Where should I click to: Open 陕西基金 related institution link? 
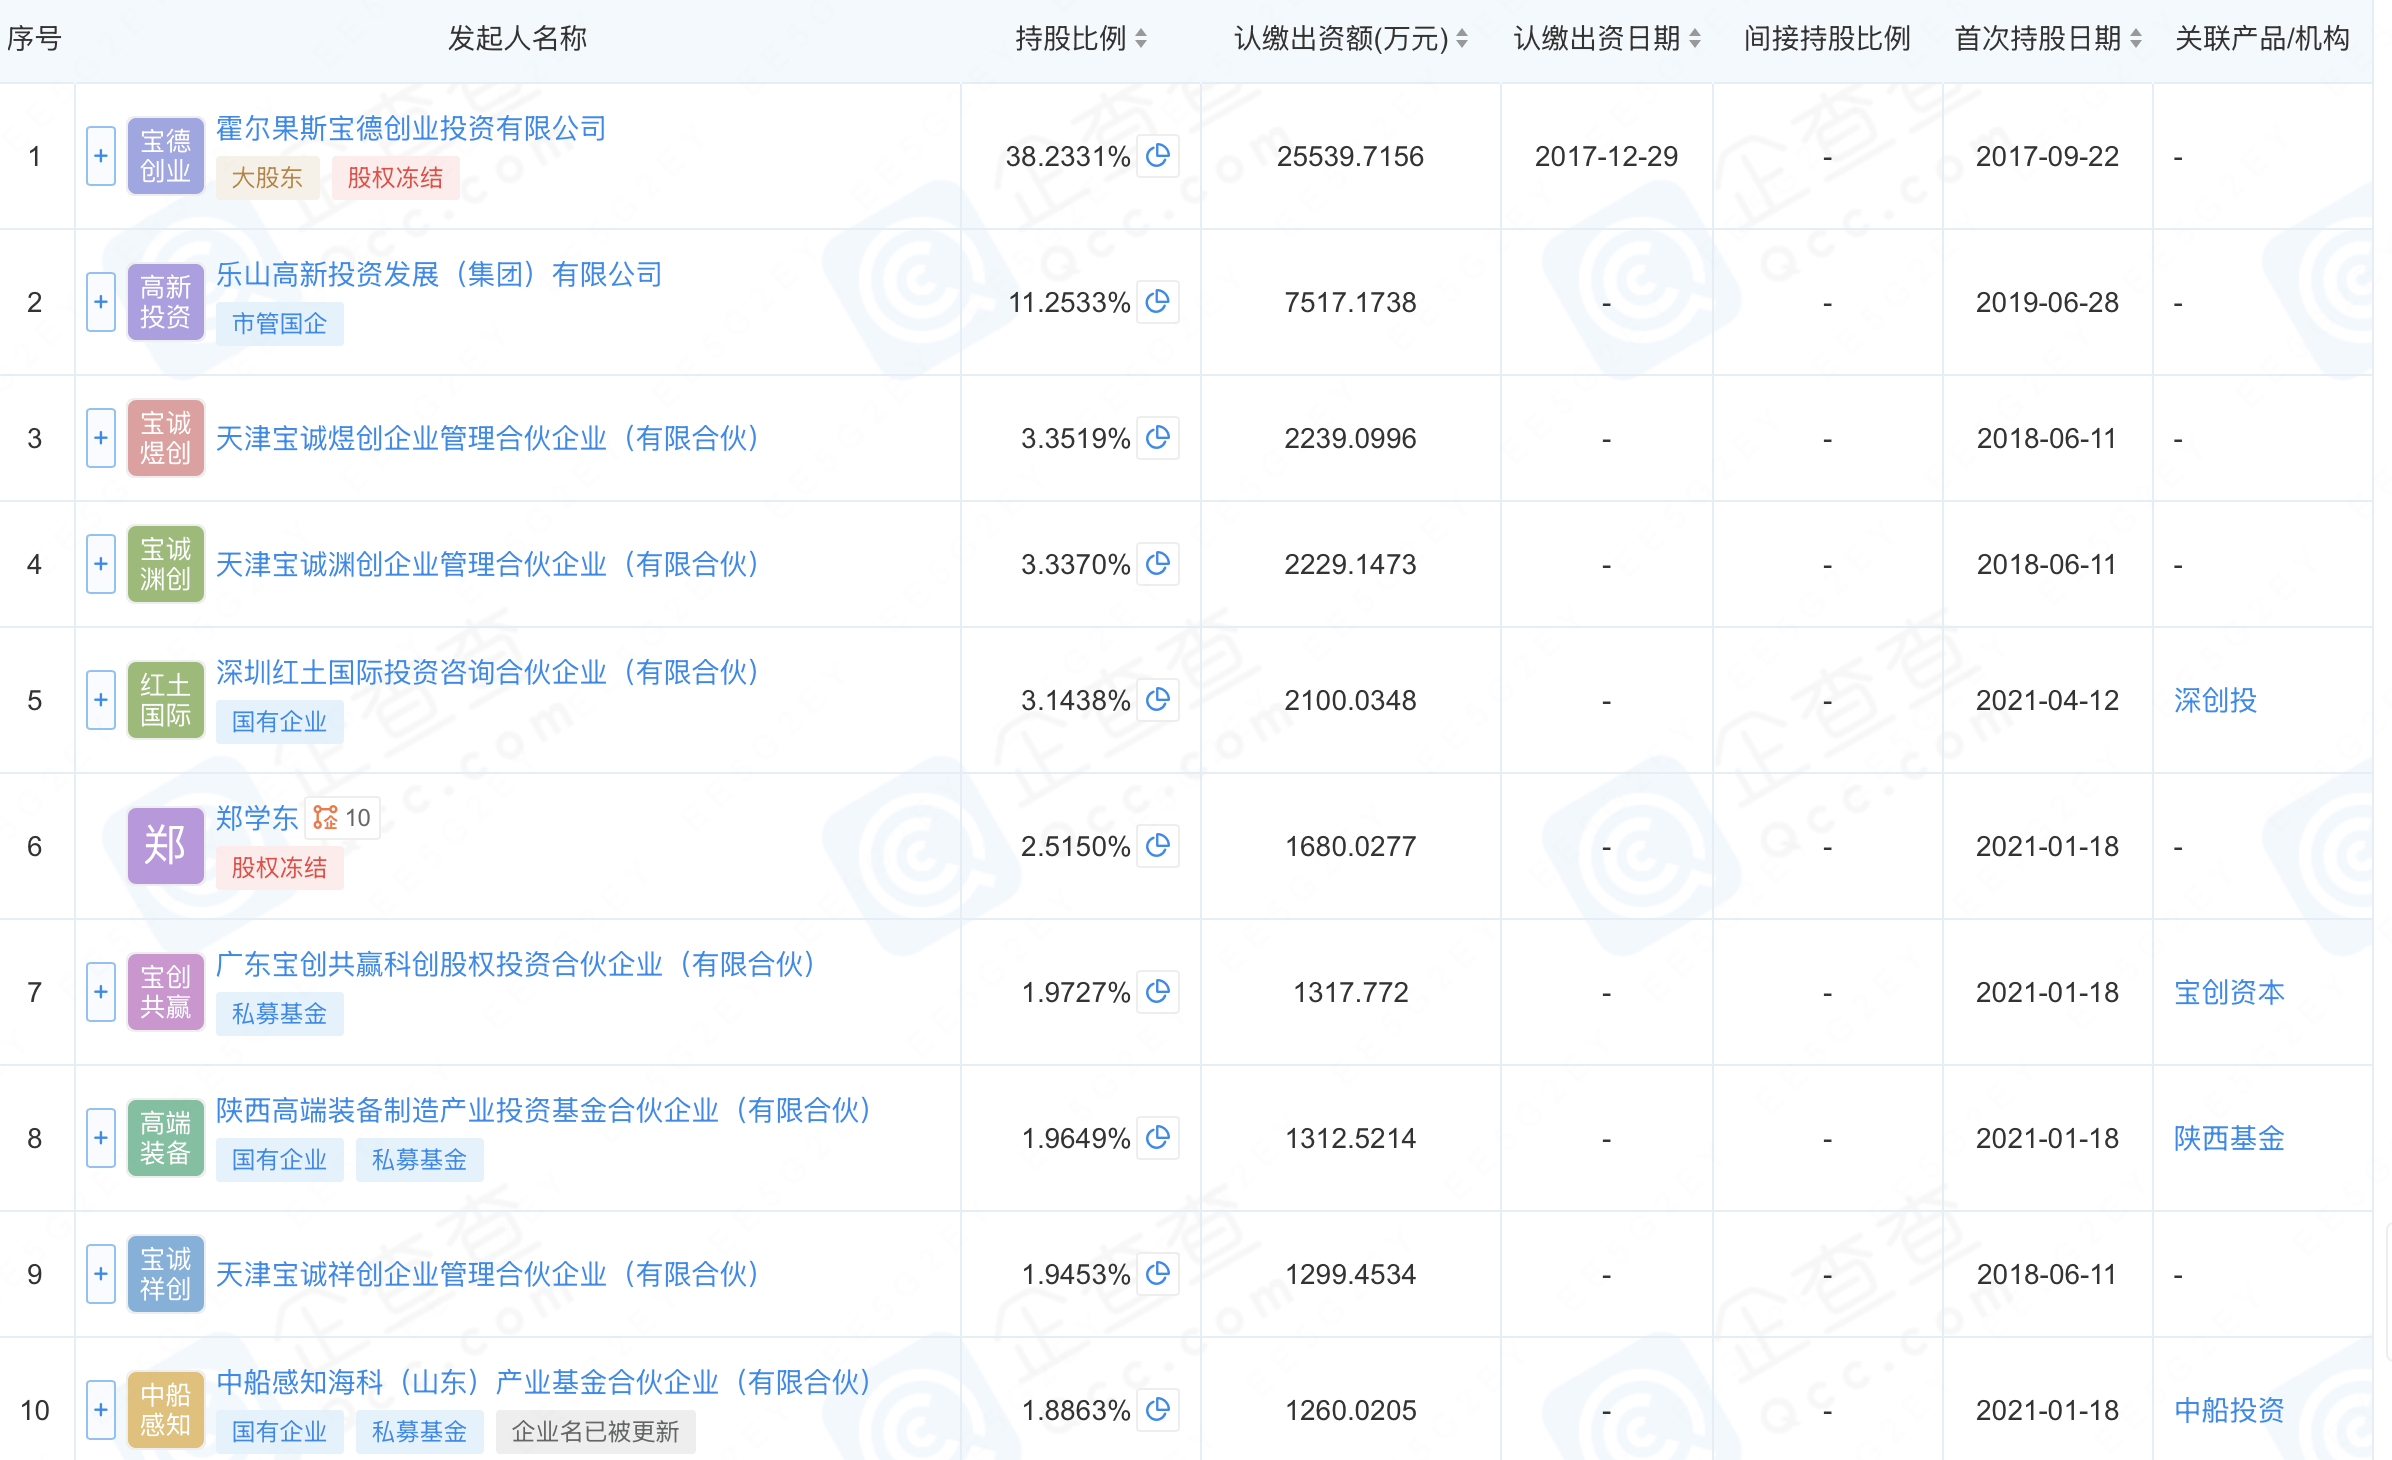click(2229, 1138)
